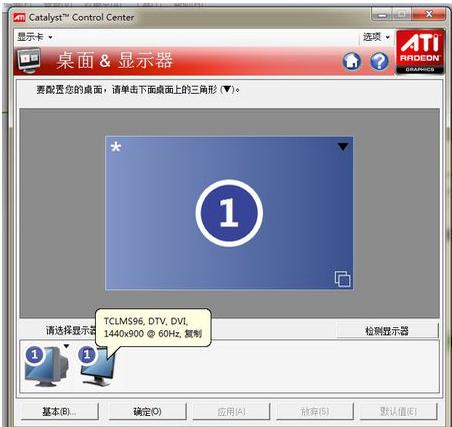Click the 放弃(S) button
452x427 pixels.
(x=315, y=412)
